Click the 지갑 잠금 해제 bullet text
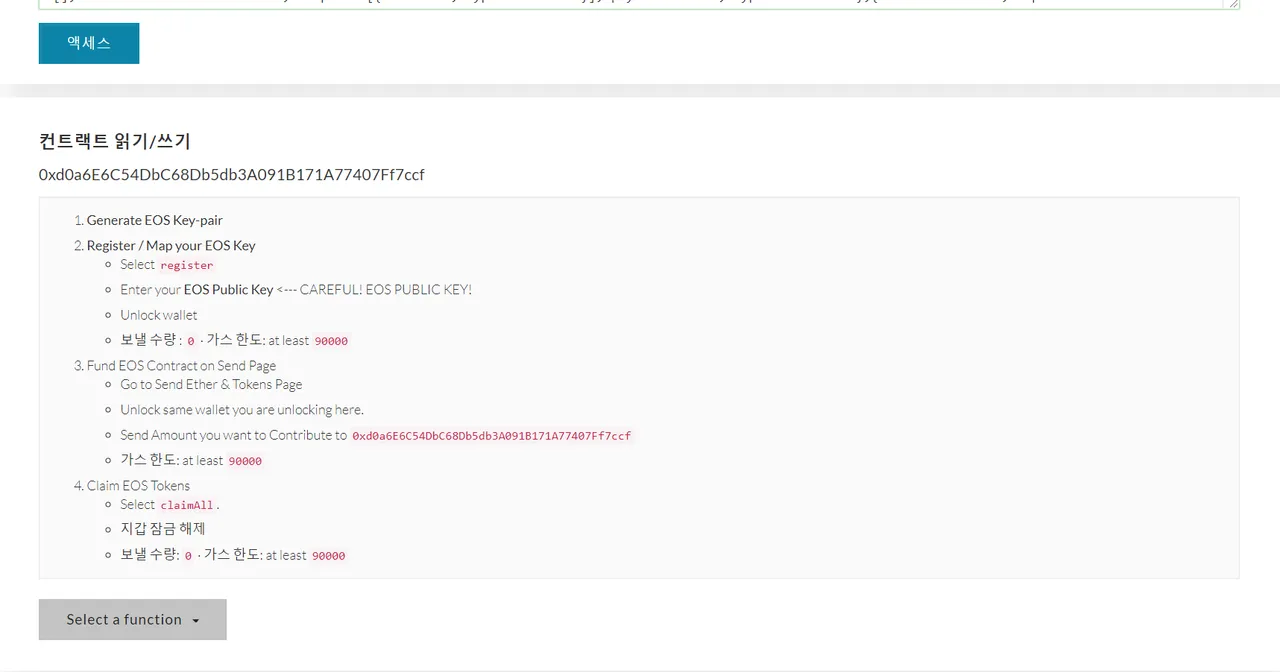Image resolution: width=1280 pixels, height=672 pixels. [163, 528]
